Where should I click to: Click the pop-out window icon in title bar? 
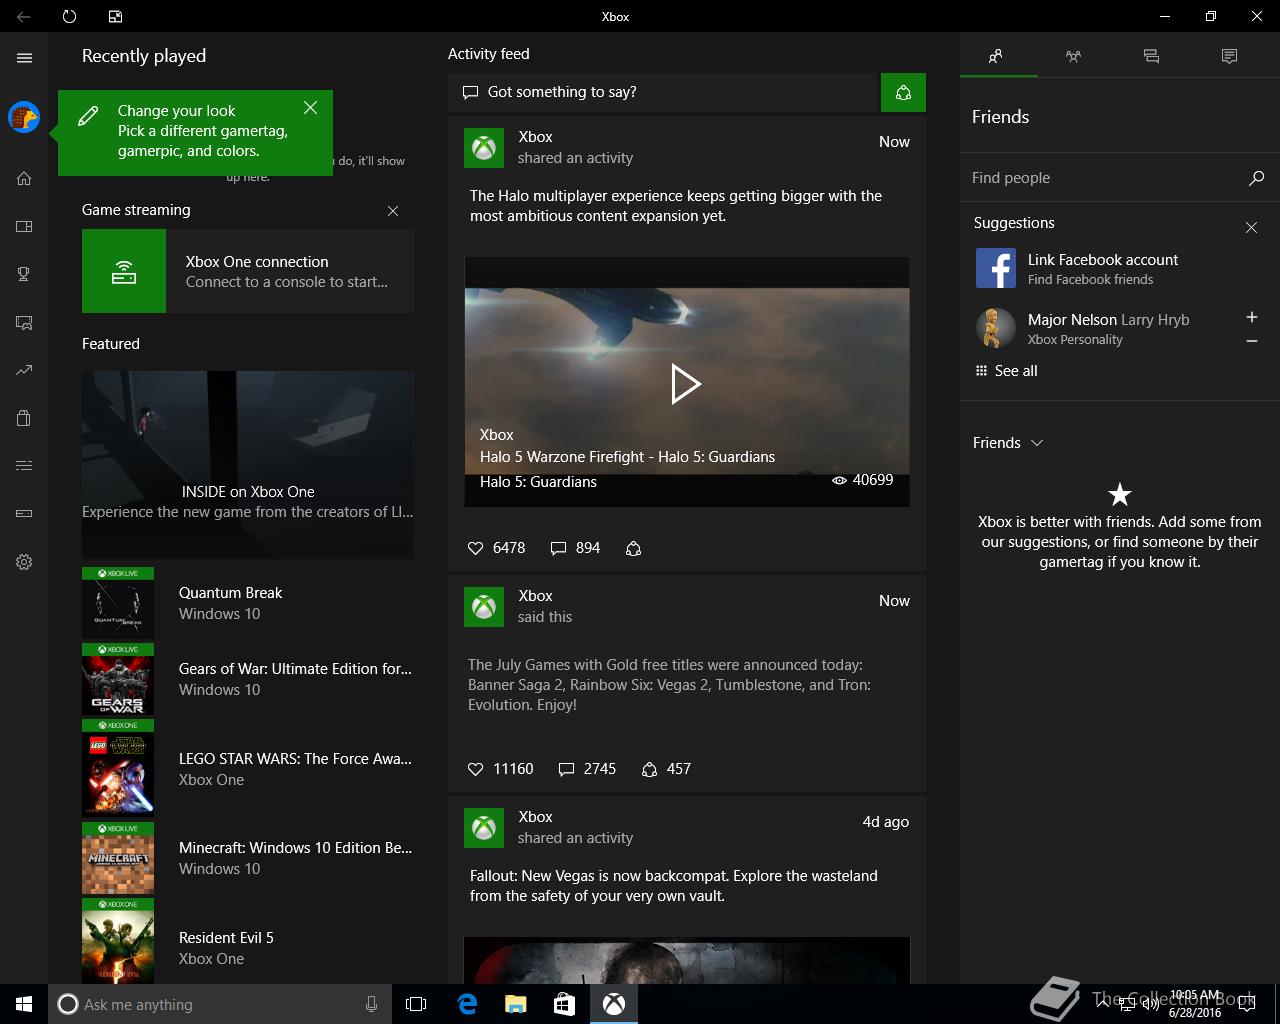pos(115,16)
